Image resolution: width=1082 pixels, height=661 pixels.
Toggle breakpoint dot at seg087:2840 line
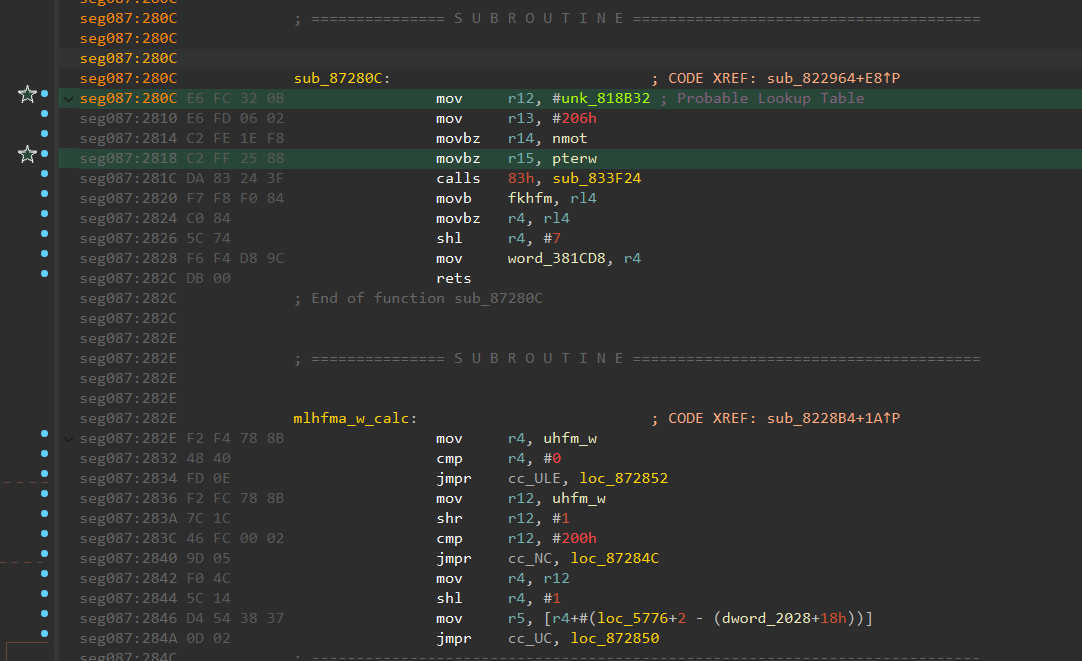click(44, 553)
